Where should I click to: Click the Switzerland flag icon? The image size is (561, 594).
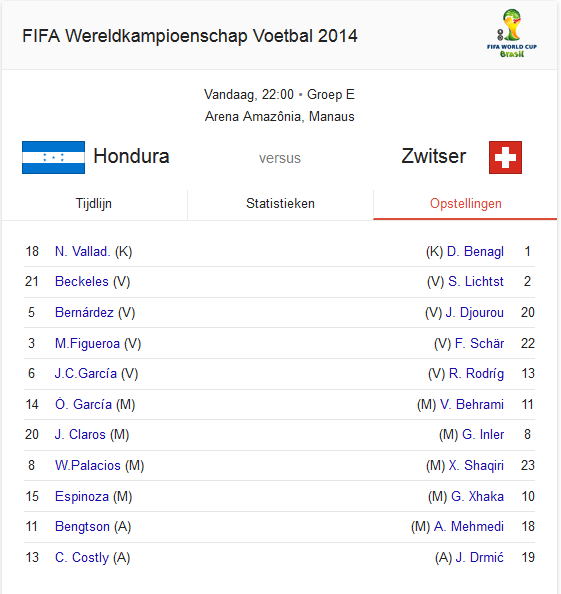coord(505,157)
